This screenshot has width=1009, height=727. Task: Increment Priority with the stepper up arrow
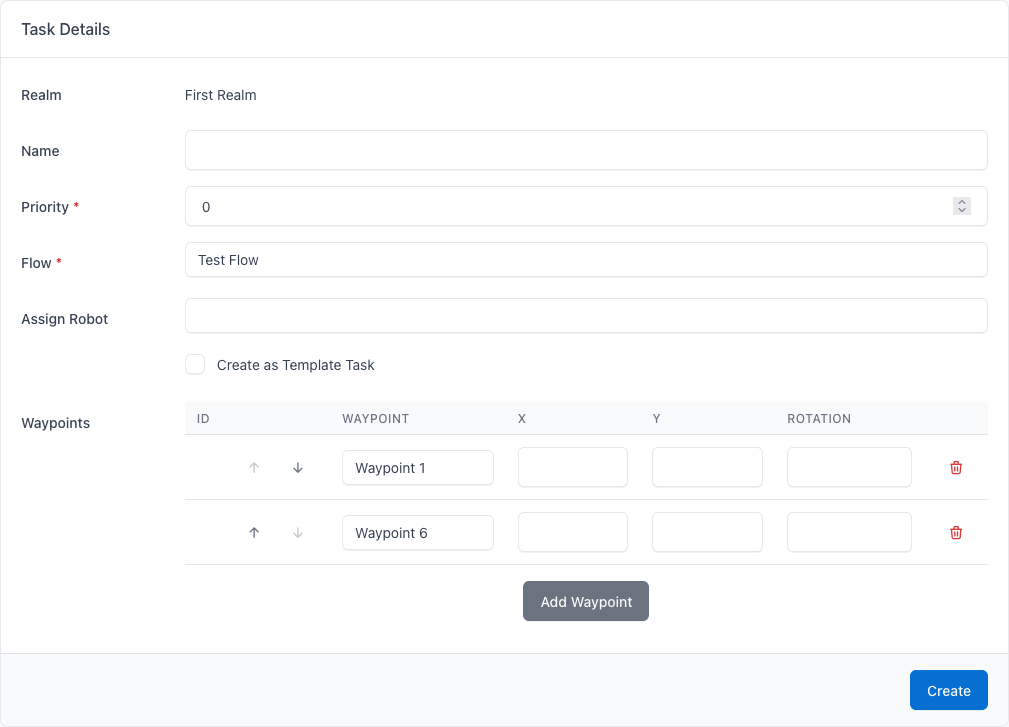(x=962, y=201)
